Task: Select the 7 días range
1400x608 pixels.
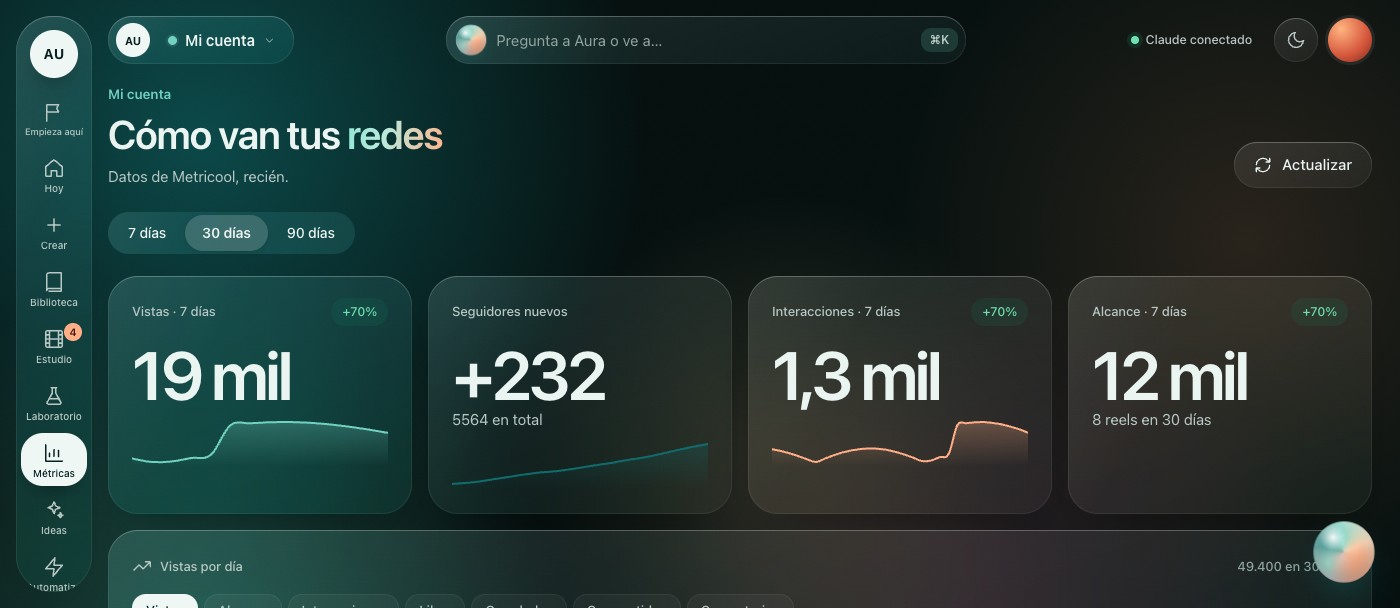Action: point(147,233)
